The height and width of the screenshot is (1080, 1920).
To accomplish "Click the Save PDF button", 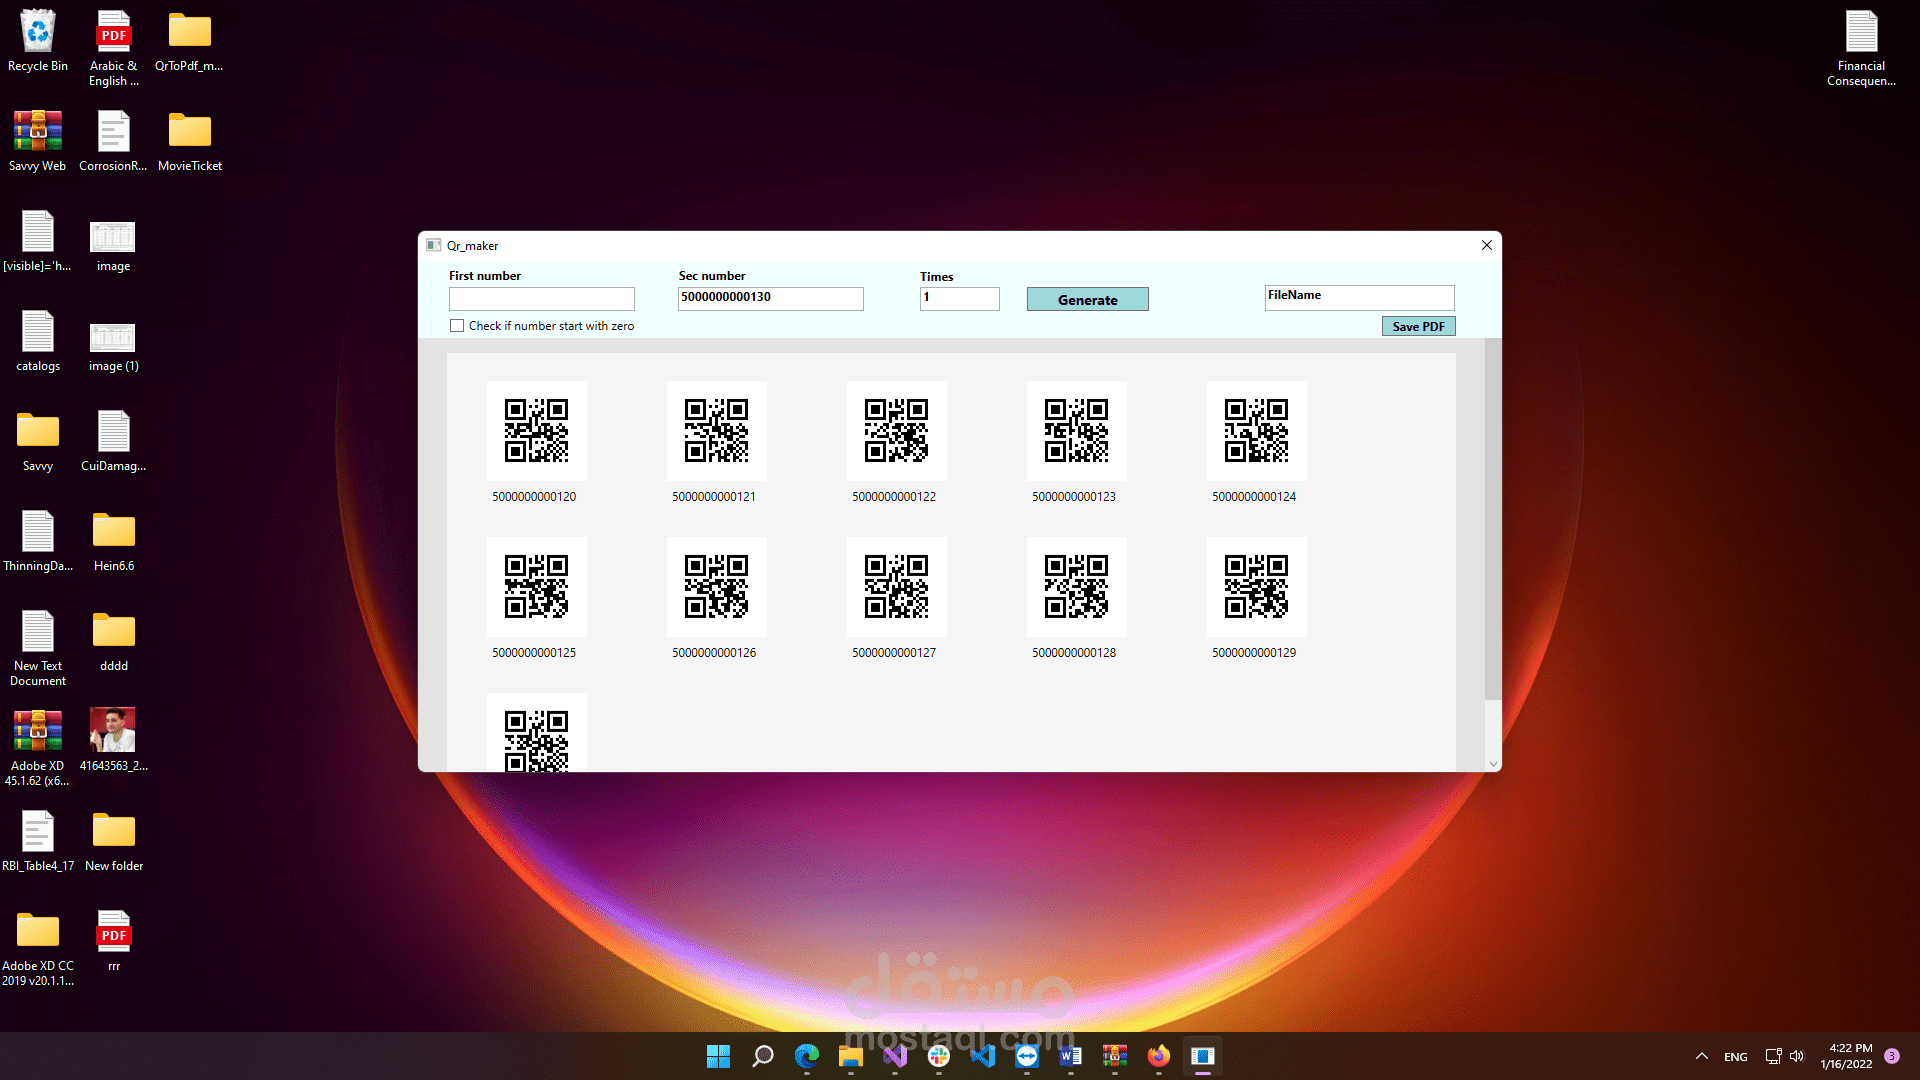I will tap(1418, 326).
